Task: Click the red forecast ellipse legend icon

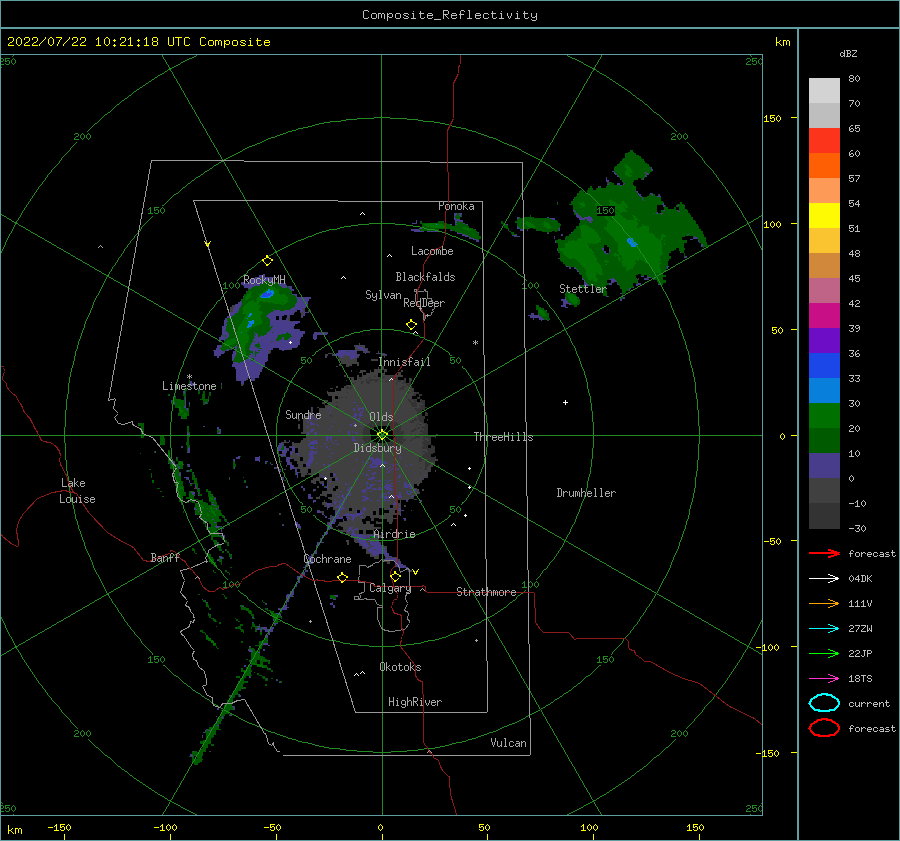Action: click(824, 728)
